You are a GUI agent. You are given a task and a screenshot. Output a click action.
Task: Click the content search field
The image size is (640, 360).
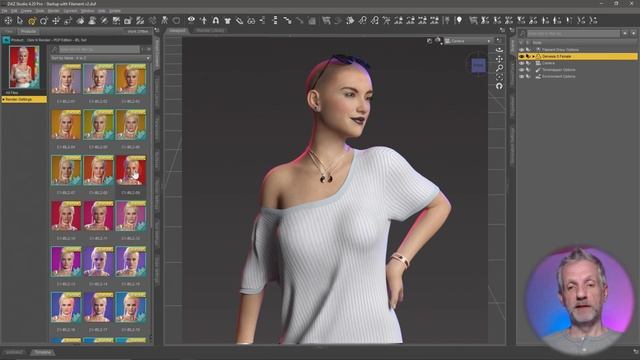[x=99, y=49]
